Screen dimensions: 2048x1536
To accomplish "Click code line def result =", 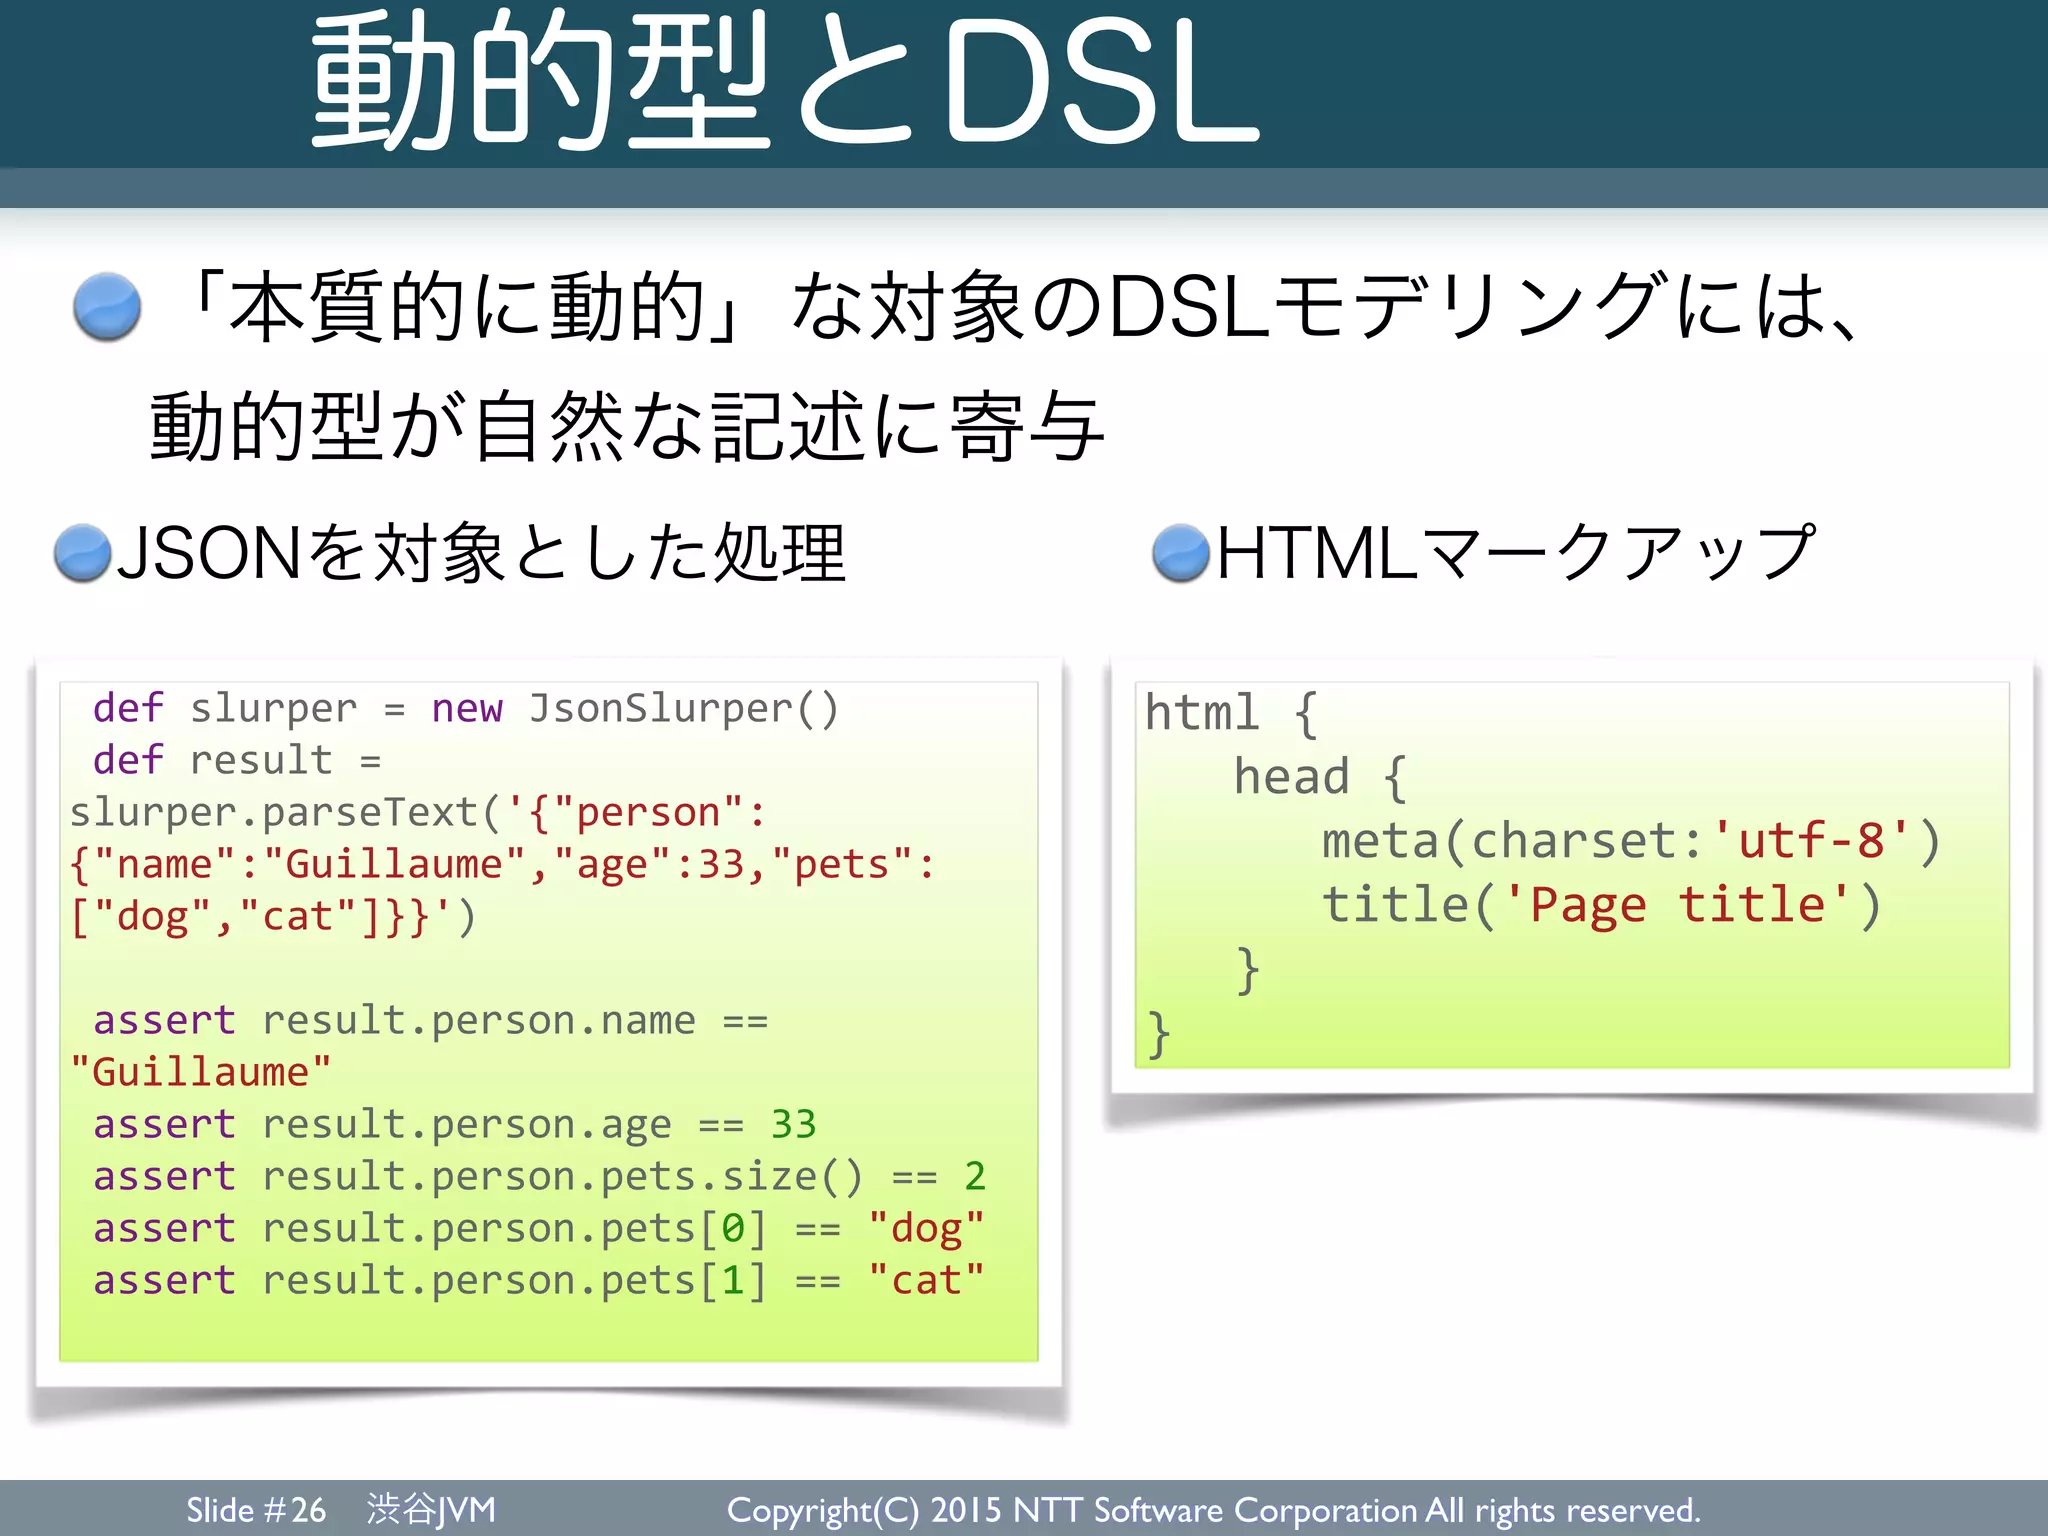I will click(237, 760).
